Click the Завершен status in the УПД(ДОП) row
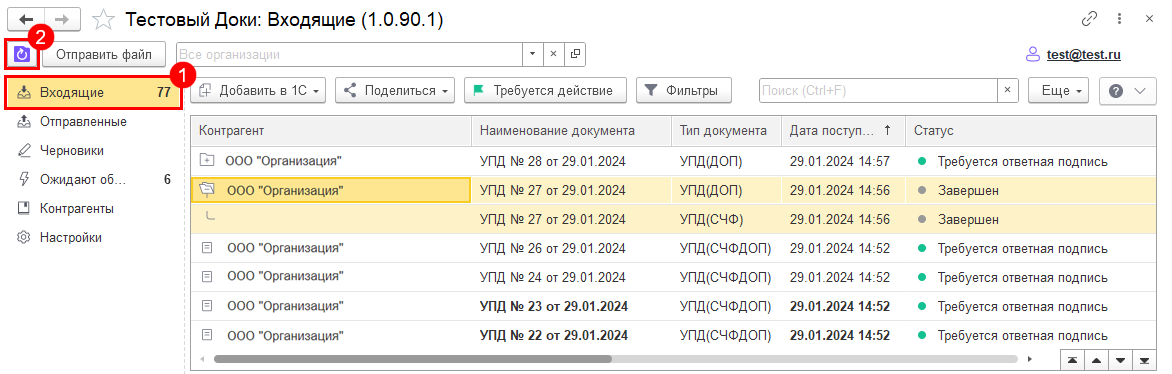Viewport: 1172px width, 374px height. pyautogui.click(x=1032, y=191)
